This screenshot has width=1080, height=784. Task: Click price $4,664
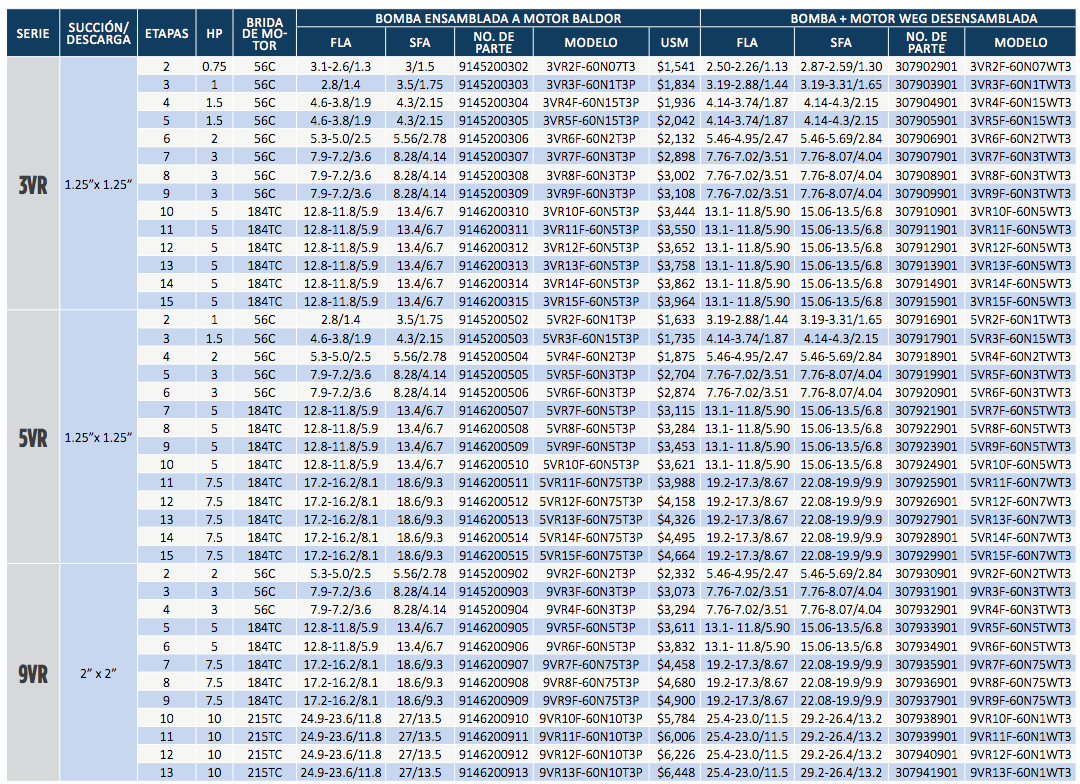pos(675,555)
